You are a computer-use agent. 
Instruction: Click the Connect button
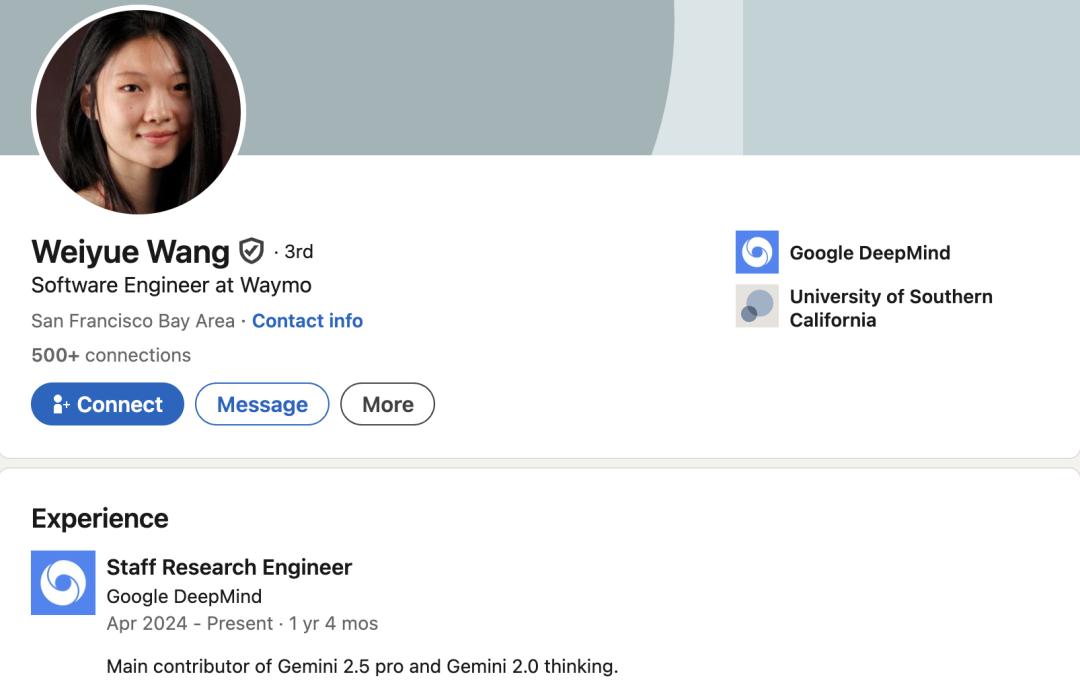pos(106,404)
